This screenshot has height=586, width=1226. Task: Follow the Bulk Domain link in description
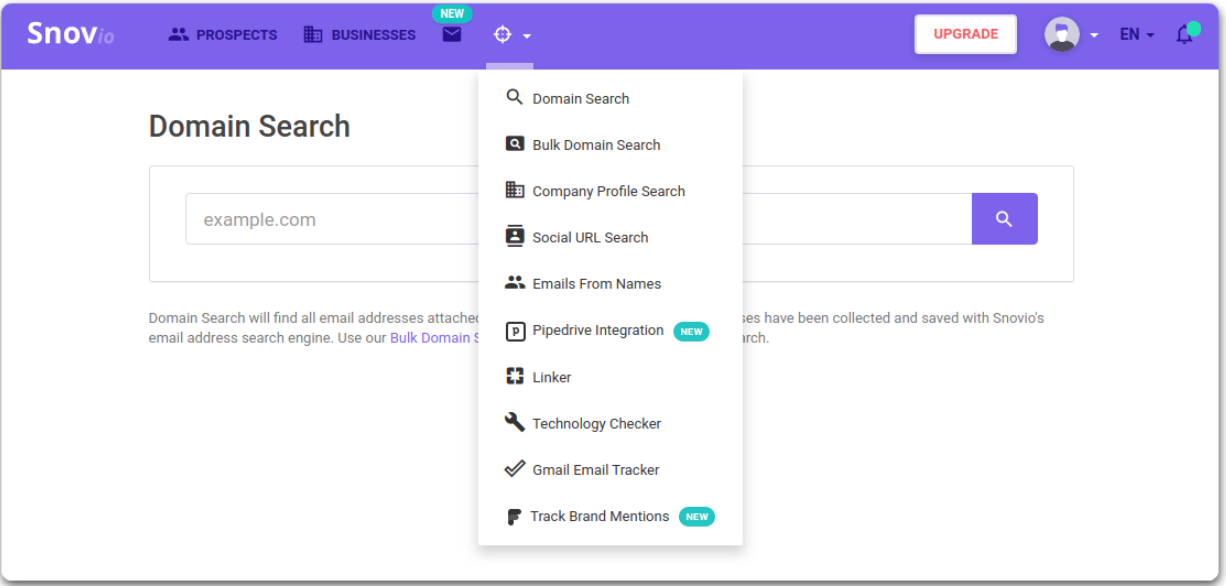(434, 338)
